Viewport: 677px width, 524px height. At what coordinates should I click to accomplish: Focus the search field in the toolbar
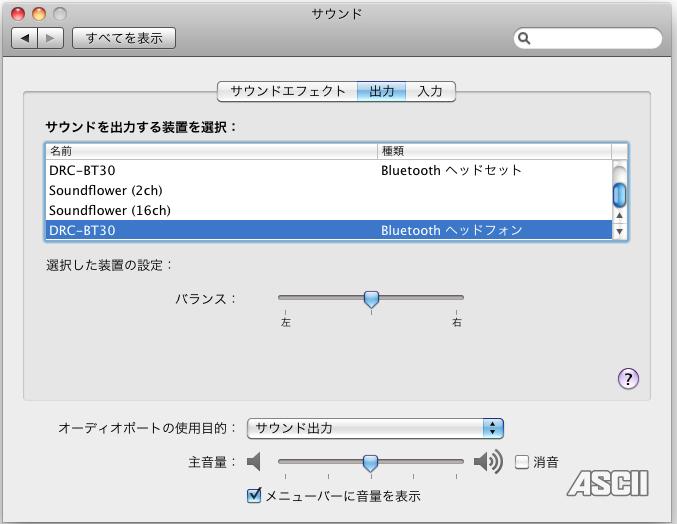588,38
